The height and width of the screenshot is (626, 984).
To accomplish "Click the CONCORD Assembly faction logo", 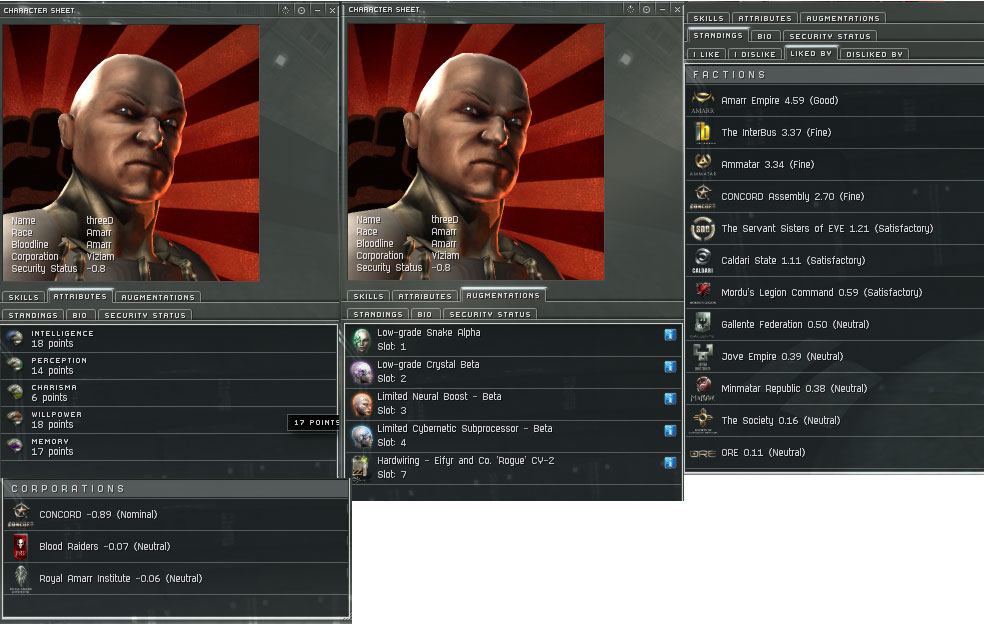I will [x=702, y=197].
